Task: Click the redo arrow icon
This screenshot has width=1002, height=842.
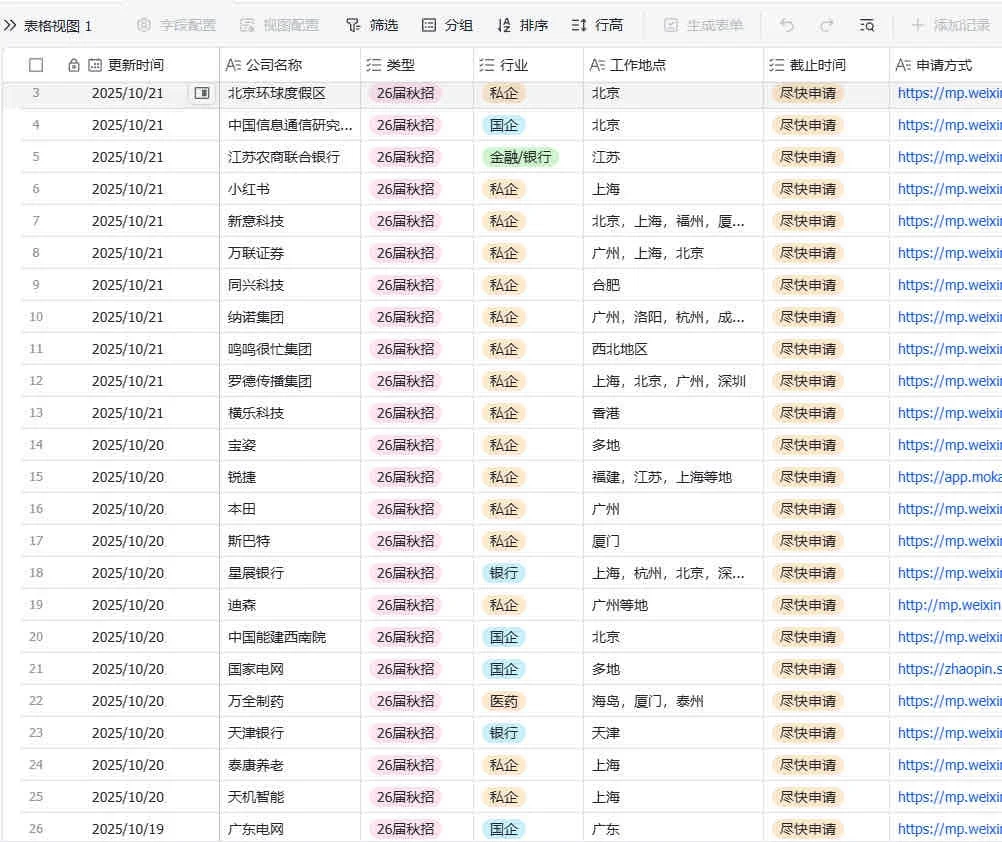Action: click(x=825, y=25)
